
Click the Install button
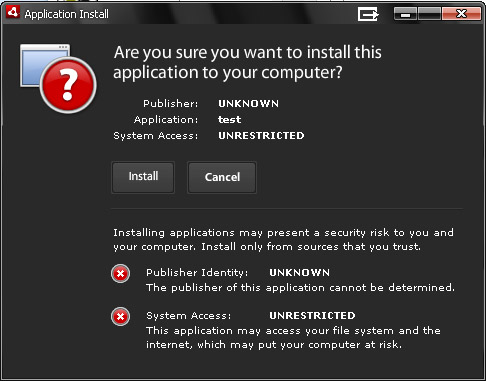[x=143, y=177]
